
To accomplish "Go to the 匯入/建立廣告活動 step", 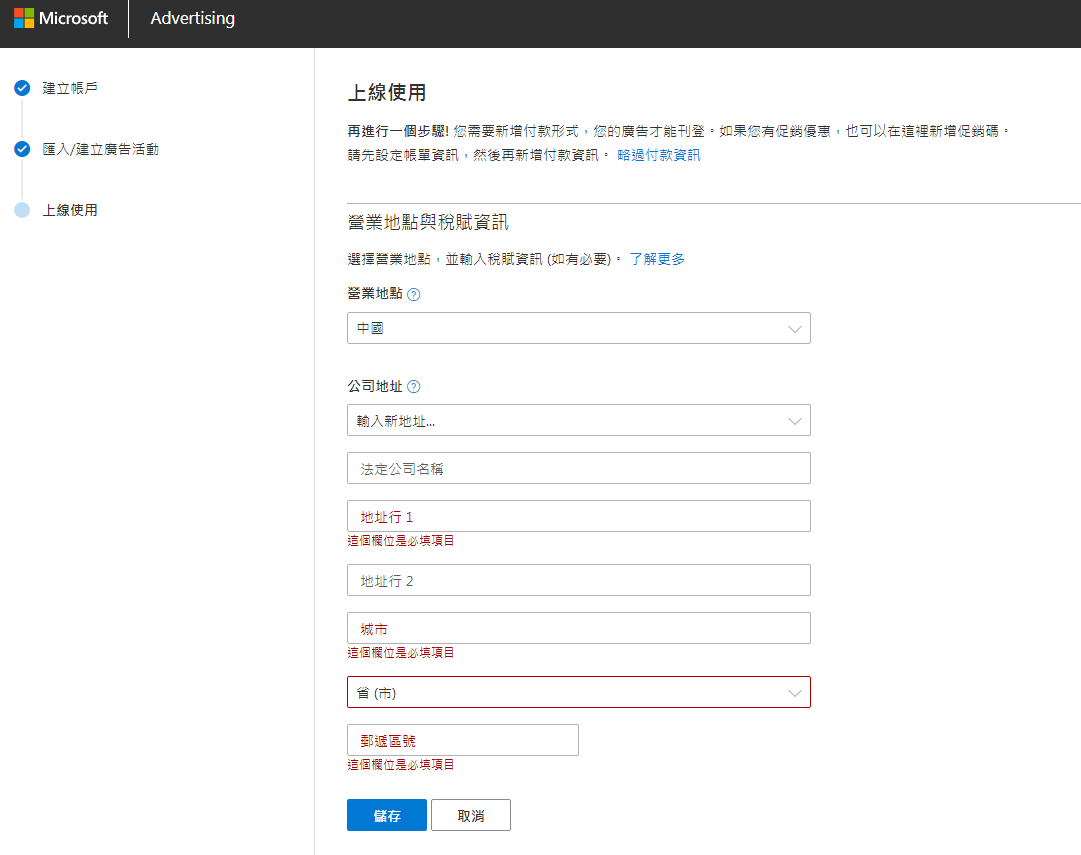I will (100, 149).
